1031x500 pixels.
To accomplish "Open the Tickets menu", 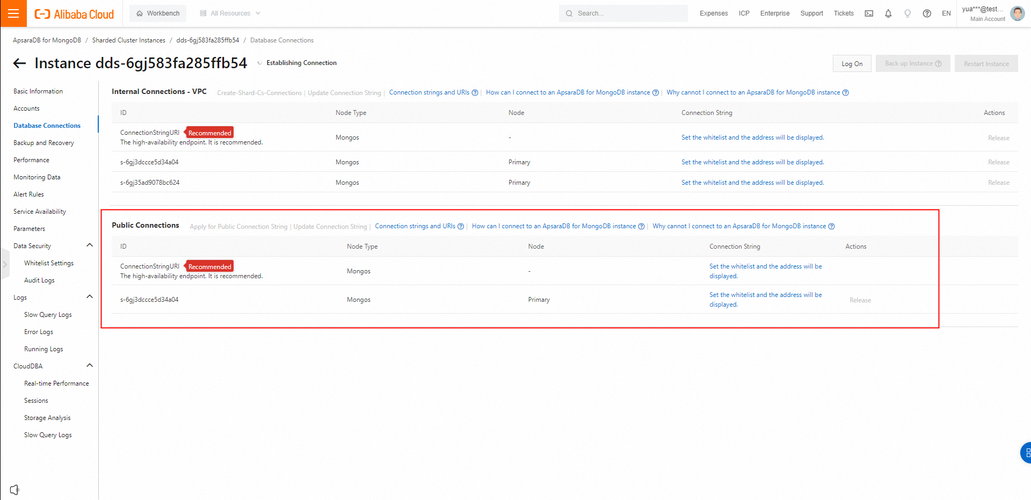I will 844,13.
